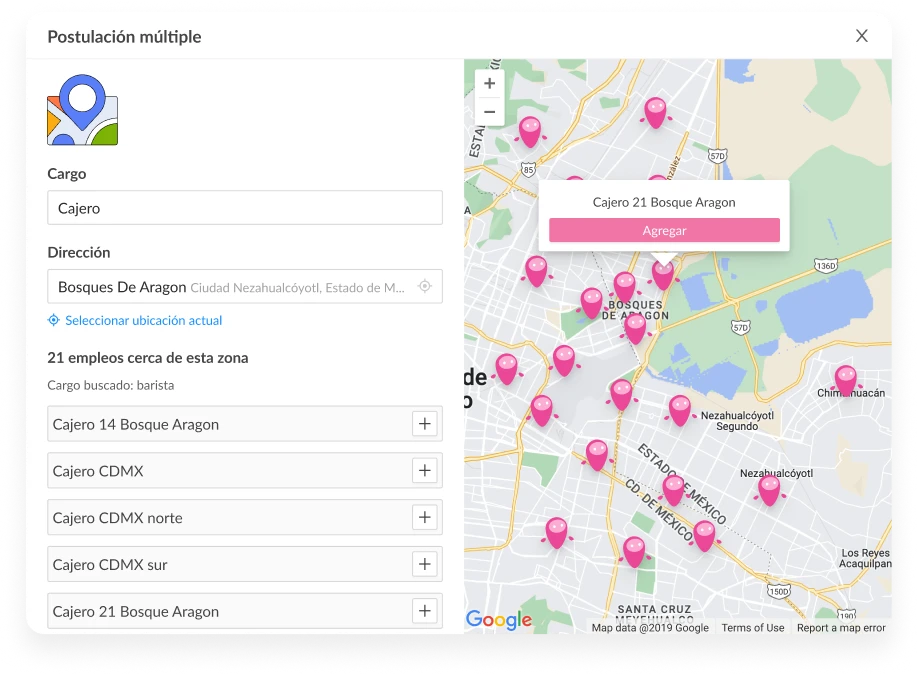Click the map pin above SANTA CRUZ label
The image size is (918, 675).
tap(634, 552)
